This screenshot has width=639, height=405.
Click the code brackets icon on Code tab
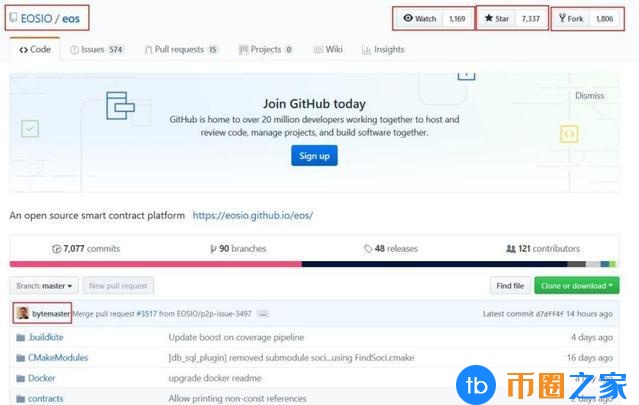24,50
